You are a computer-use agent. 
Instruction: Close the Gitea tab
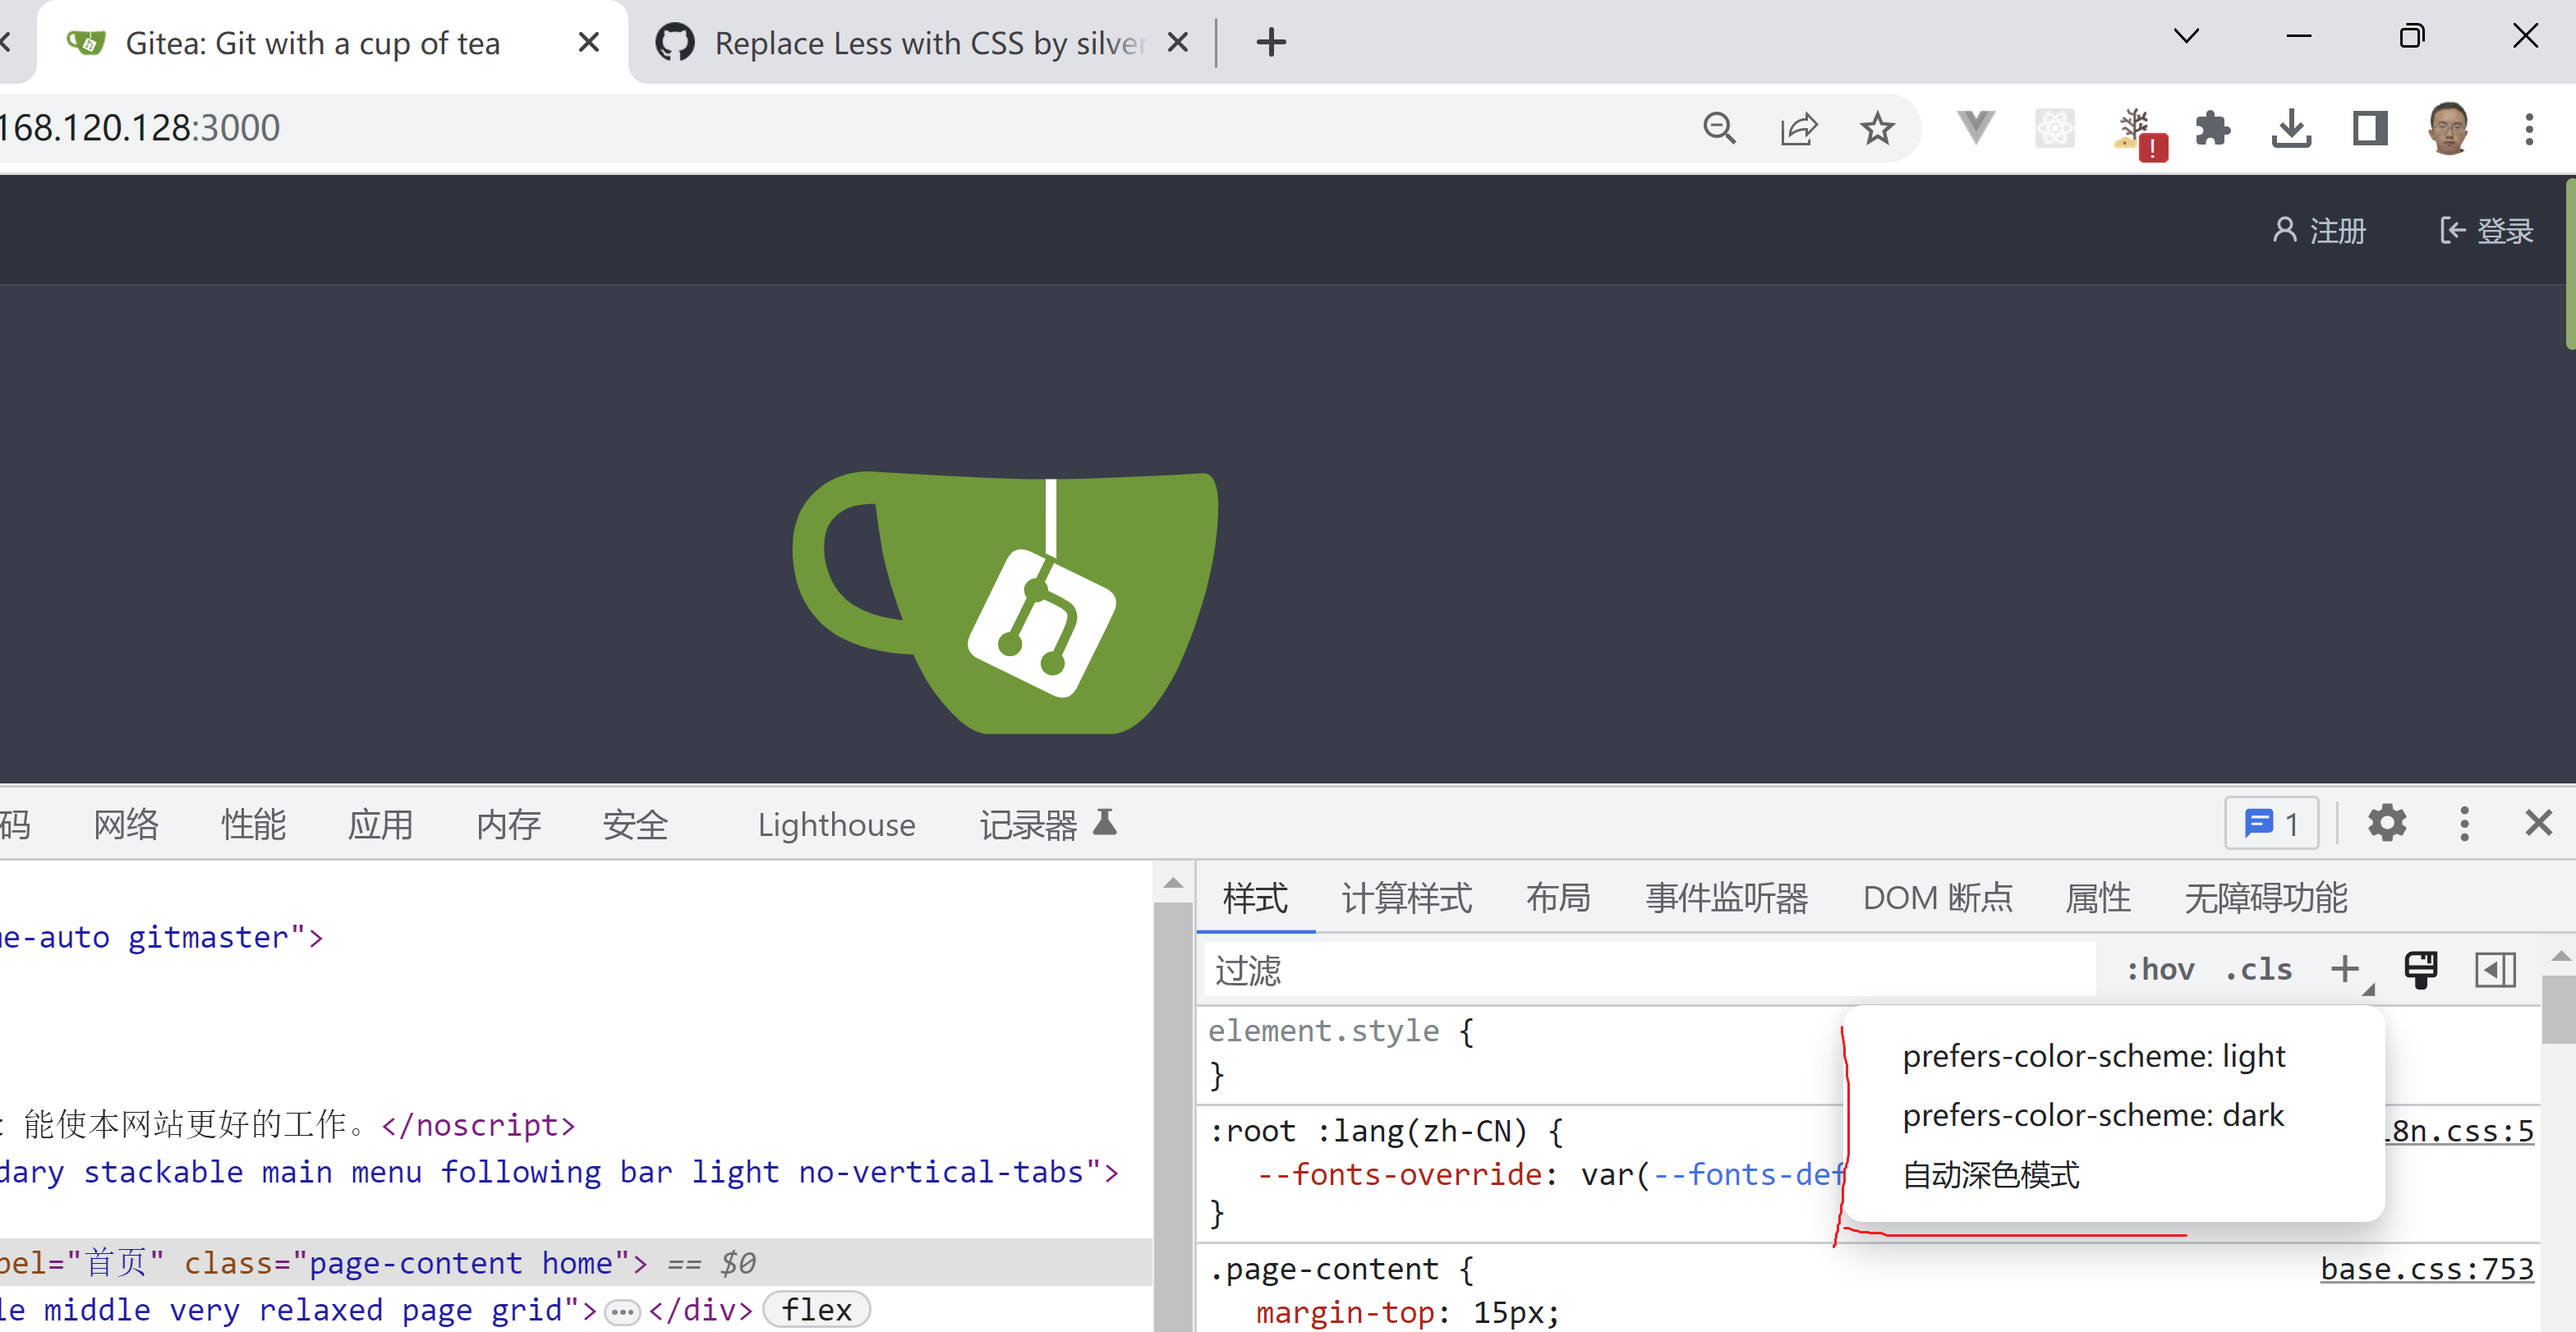[x=589, y=42]
